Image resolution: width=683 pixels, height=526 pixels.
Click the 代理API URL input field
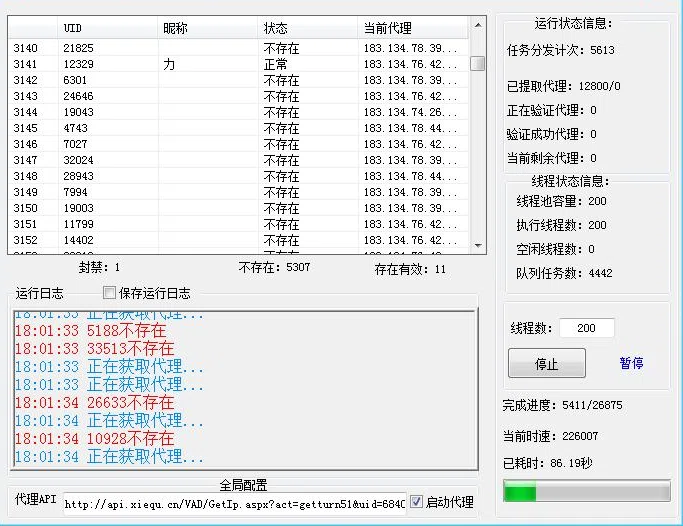click(235, 504)
